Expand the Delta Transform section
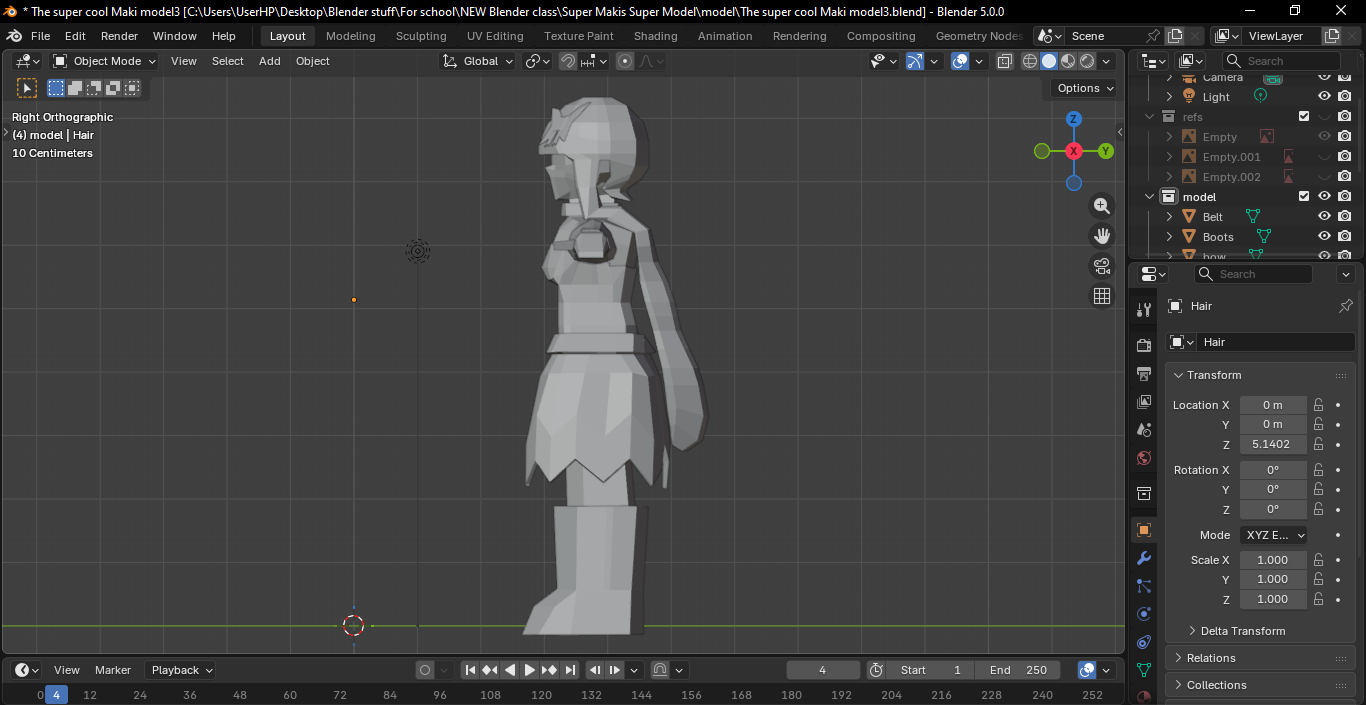 (x=1242, y=631)
